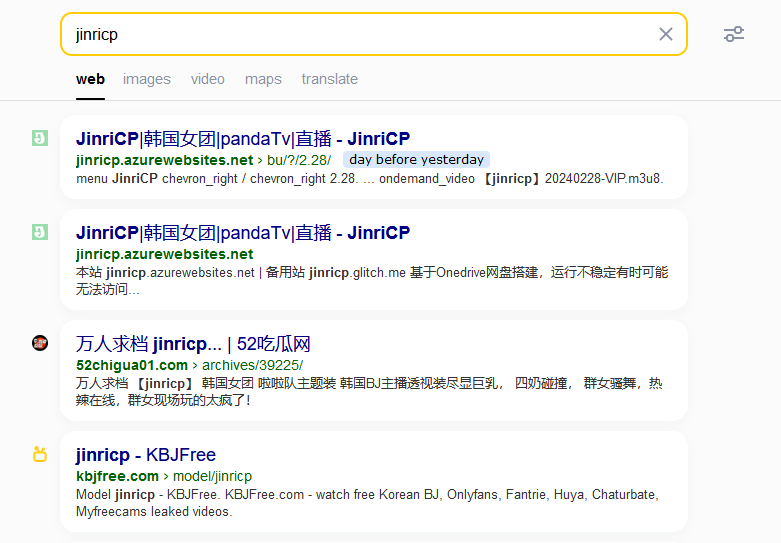781x543 pixels.
Task: Click the 52chigua01.com result favicon
Action: [x=40, y=343]
